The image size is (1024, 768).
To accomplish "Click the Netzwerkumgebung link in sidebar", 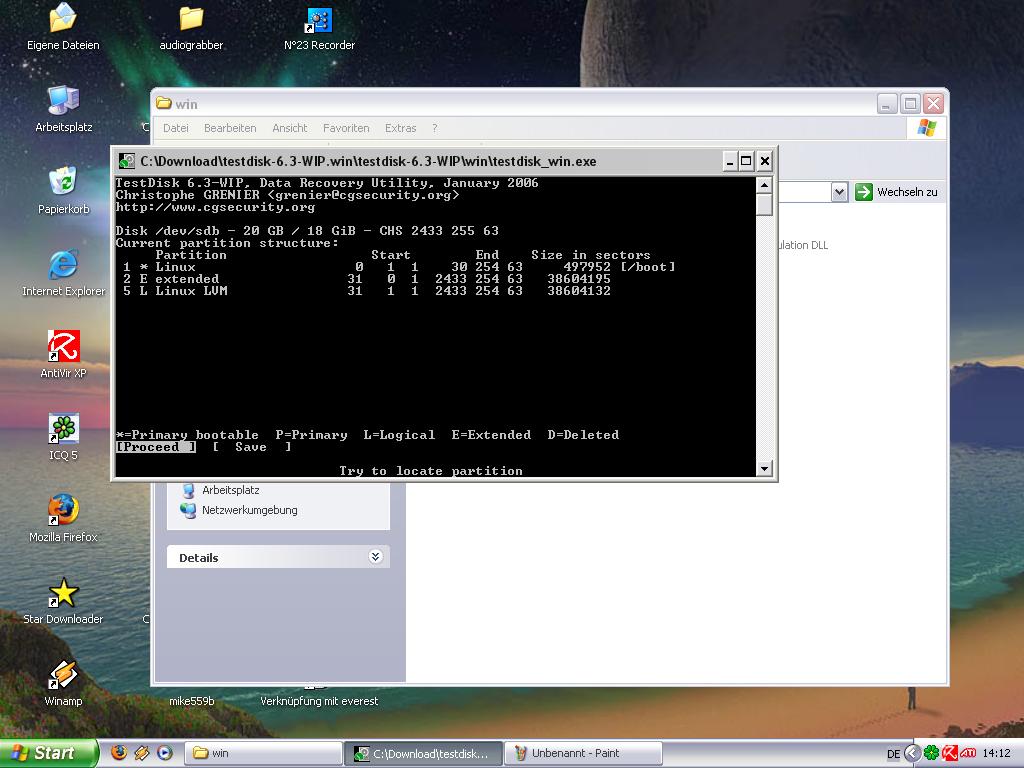I will click(x=249, y=510).
